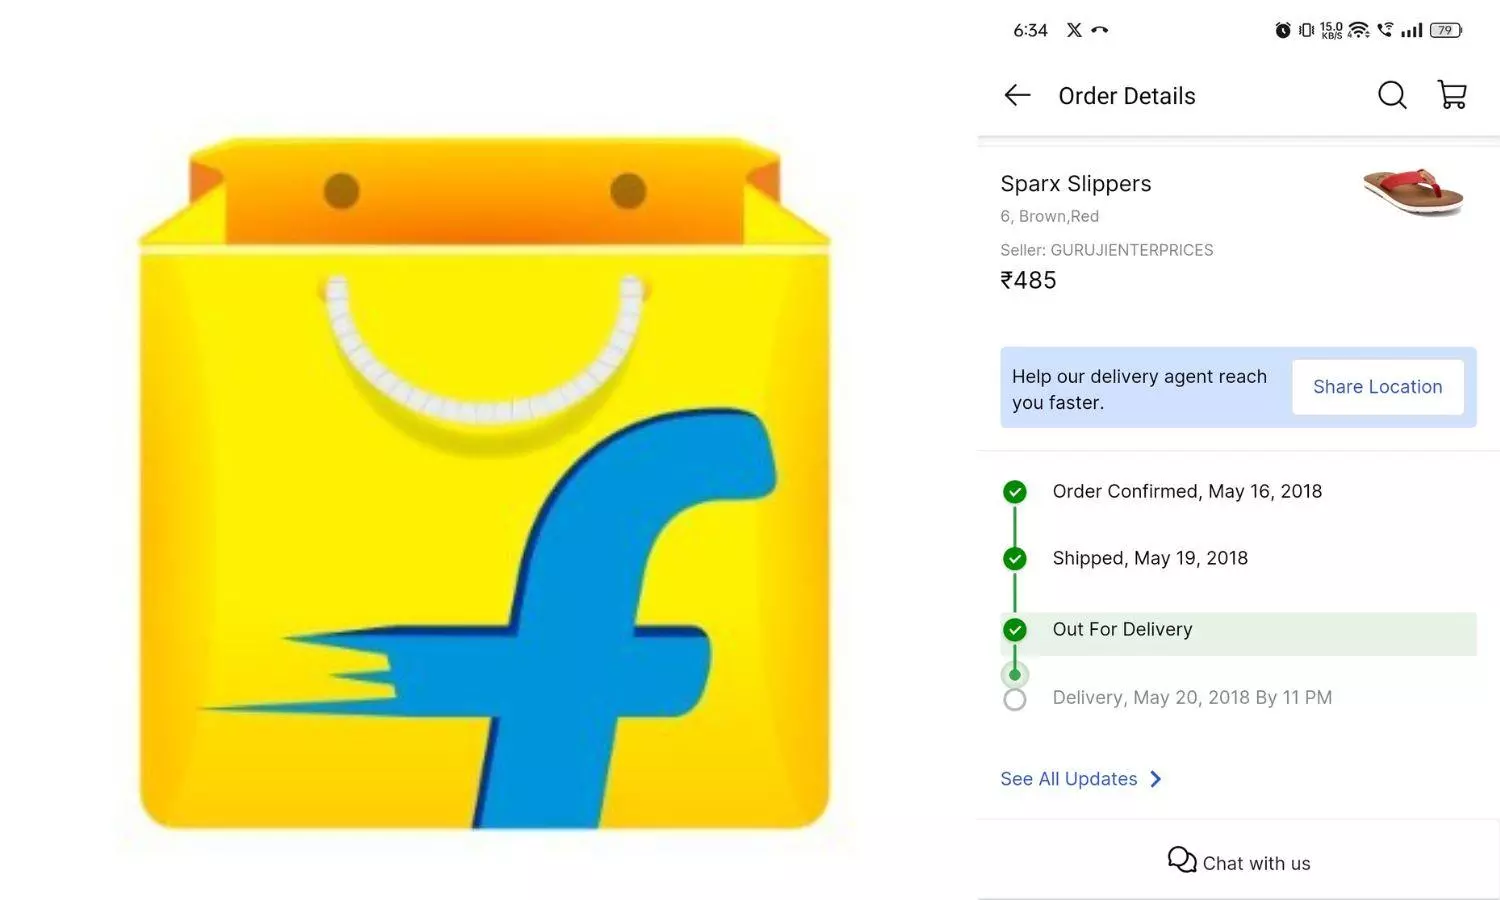
Task: Tap the Out For Delivery checkmark icon
Action: click(x=1015, y=630)
